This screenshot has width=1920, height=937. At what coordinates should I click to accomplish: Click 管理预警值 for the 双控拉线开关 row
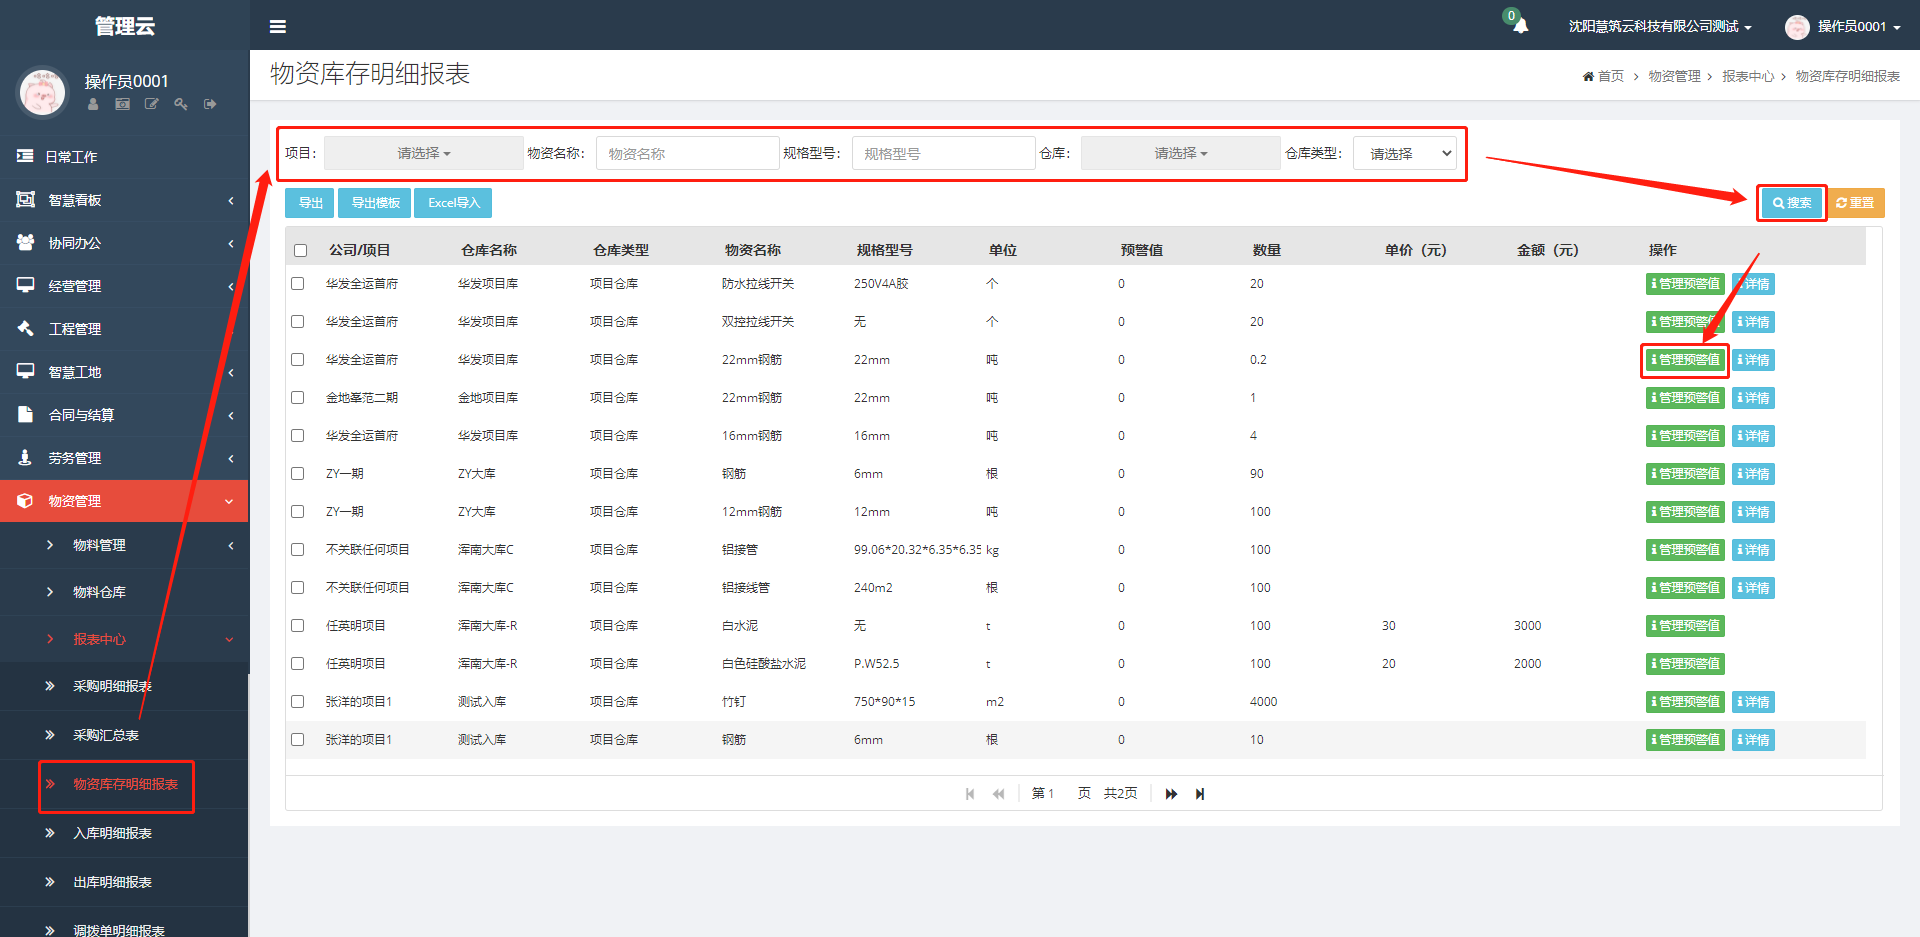(1685, 322)
